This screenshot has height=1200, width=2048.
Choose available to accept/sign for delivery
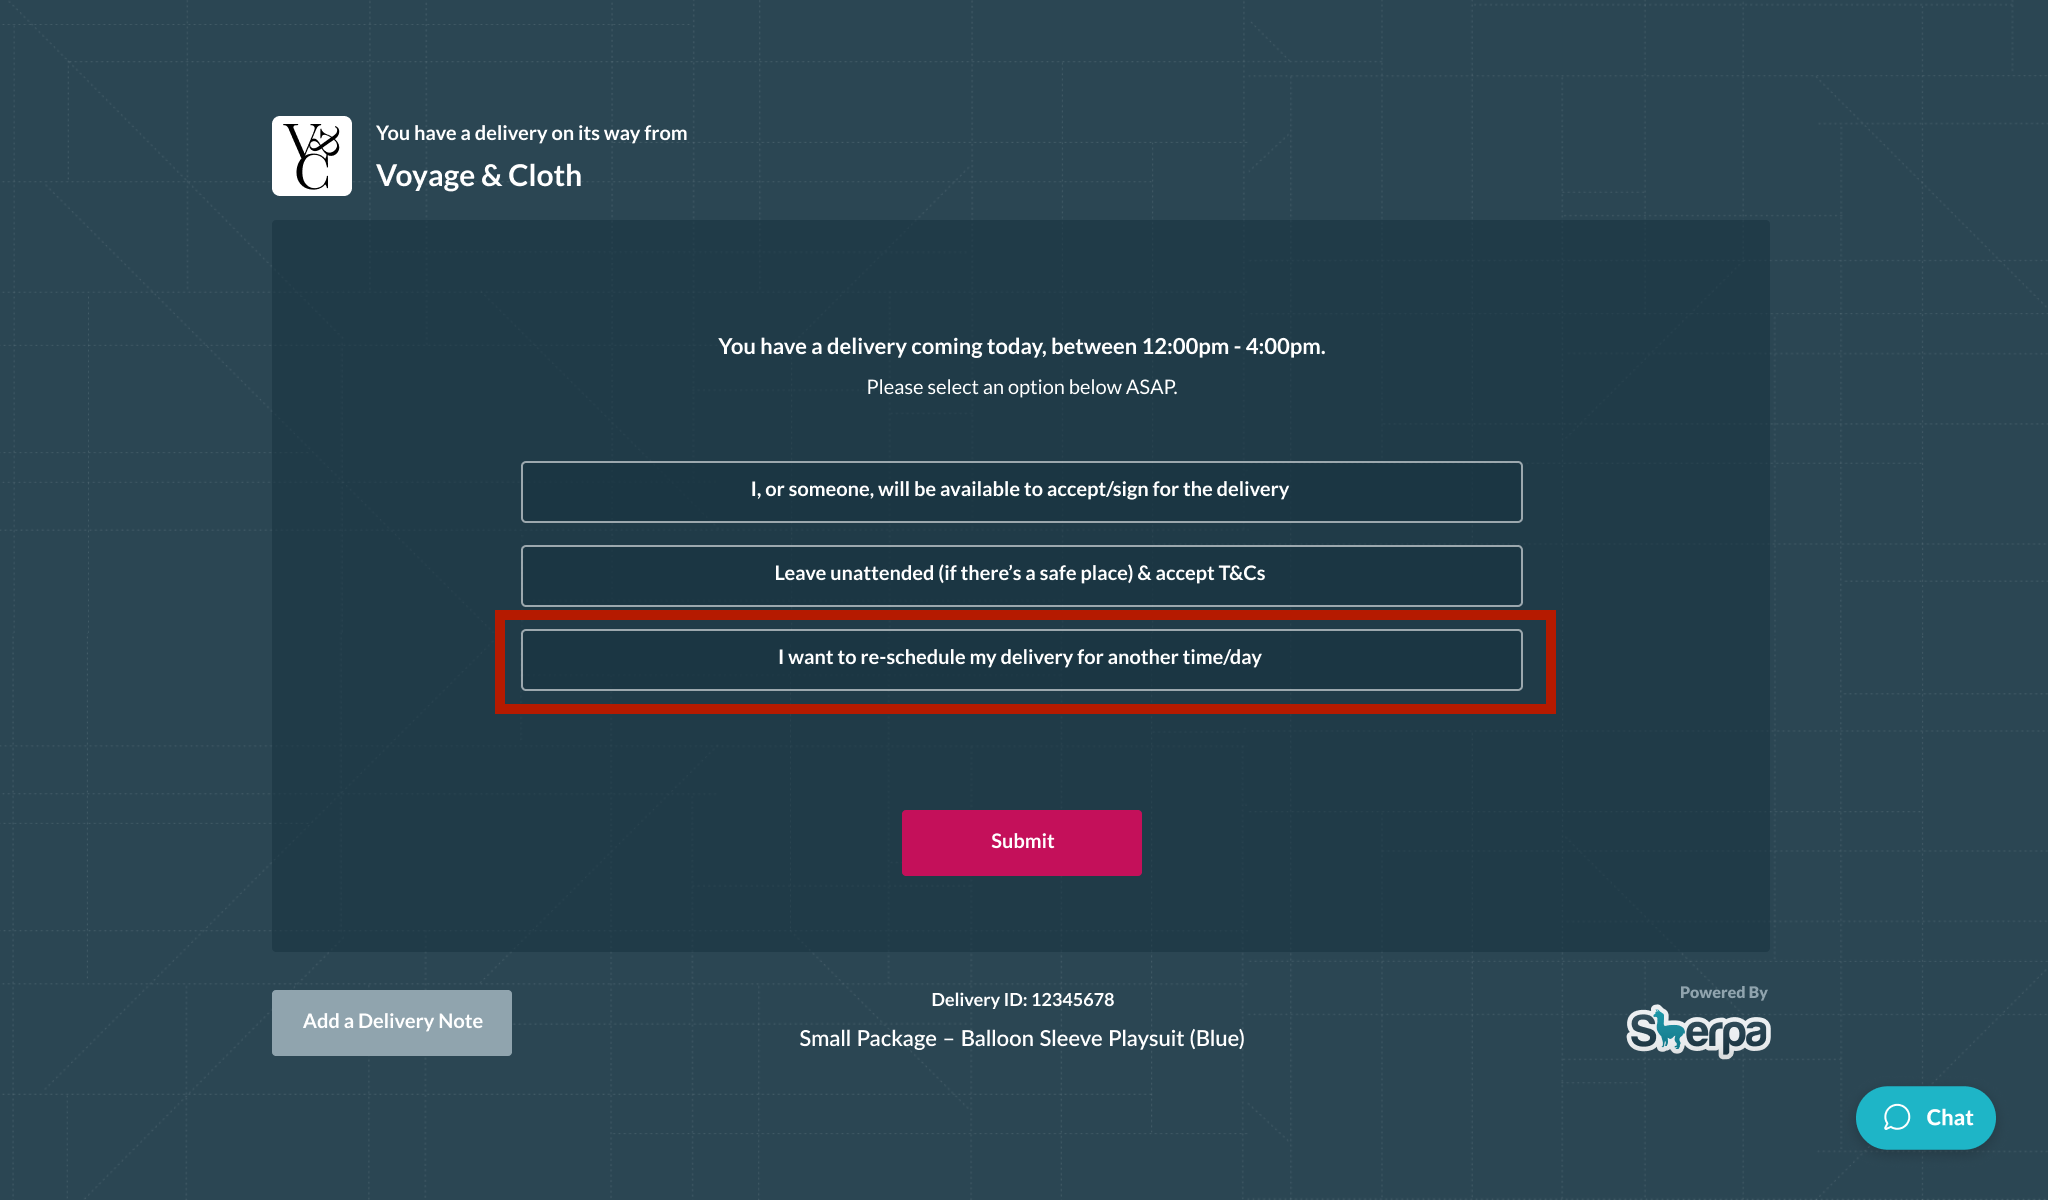coord(1021,491)
